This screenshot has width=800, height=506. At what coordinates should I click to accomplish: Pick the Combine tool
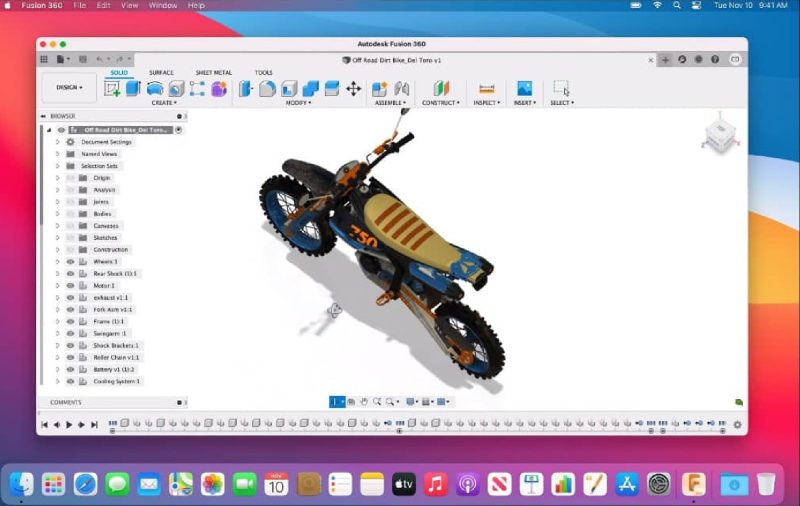click(310, 89)
